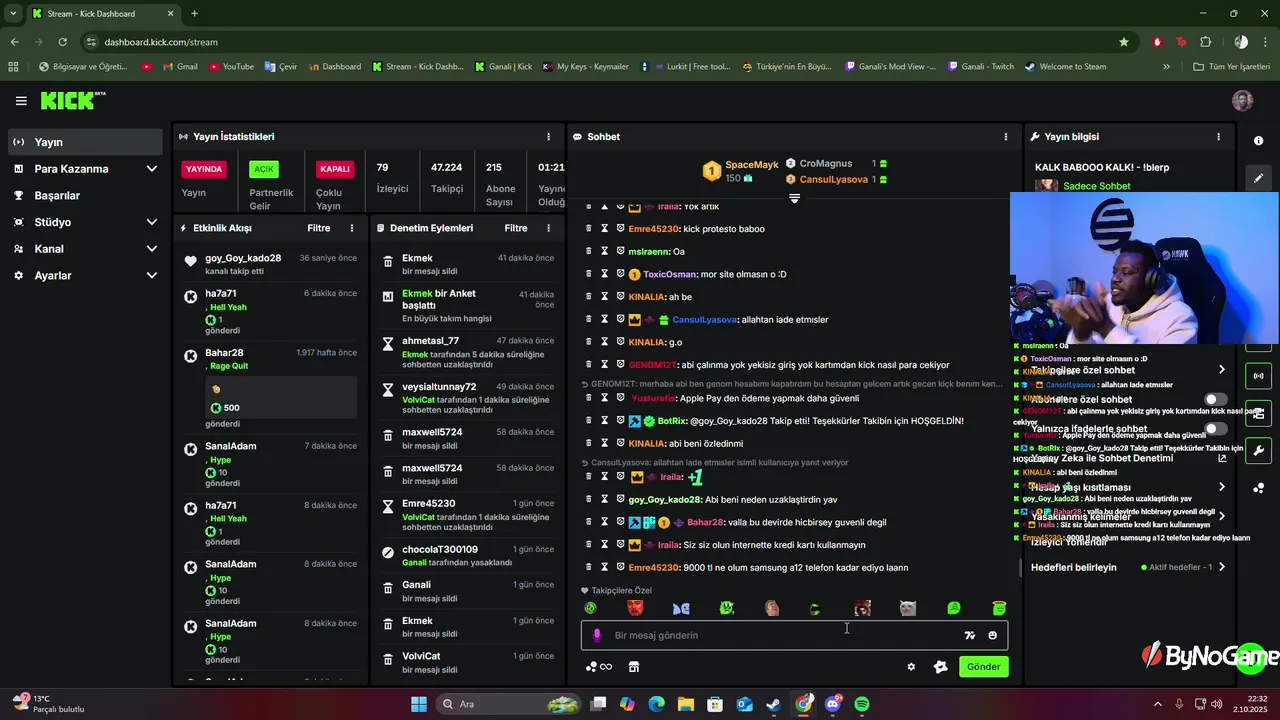Screen dimensions: 1280x720
Task: Ban GENOM12T using the shield icon
Action: point(620,365)
